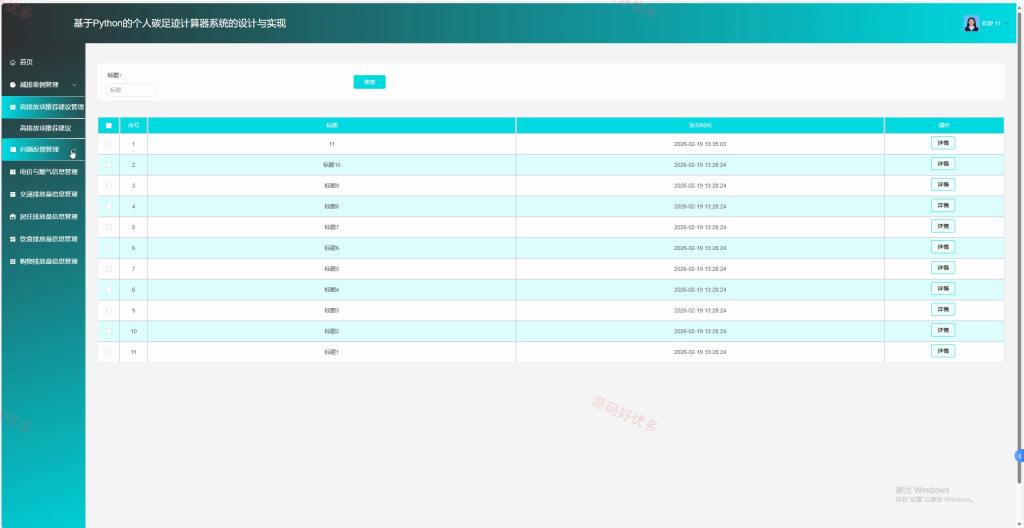Select row 7 with its checkbox
1024x528 pixels.
[x=109, y=269]
